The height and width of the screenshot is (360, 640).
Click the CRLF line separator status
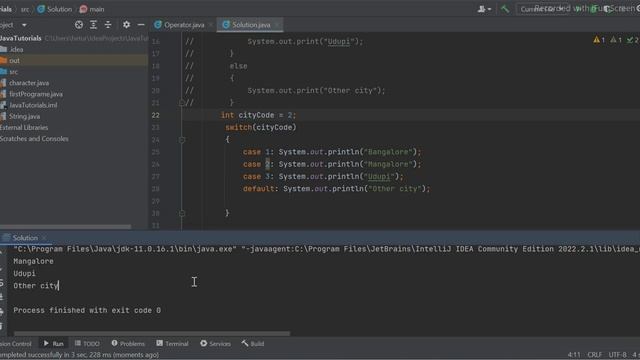(x=595, y=355)
